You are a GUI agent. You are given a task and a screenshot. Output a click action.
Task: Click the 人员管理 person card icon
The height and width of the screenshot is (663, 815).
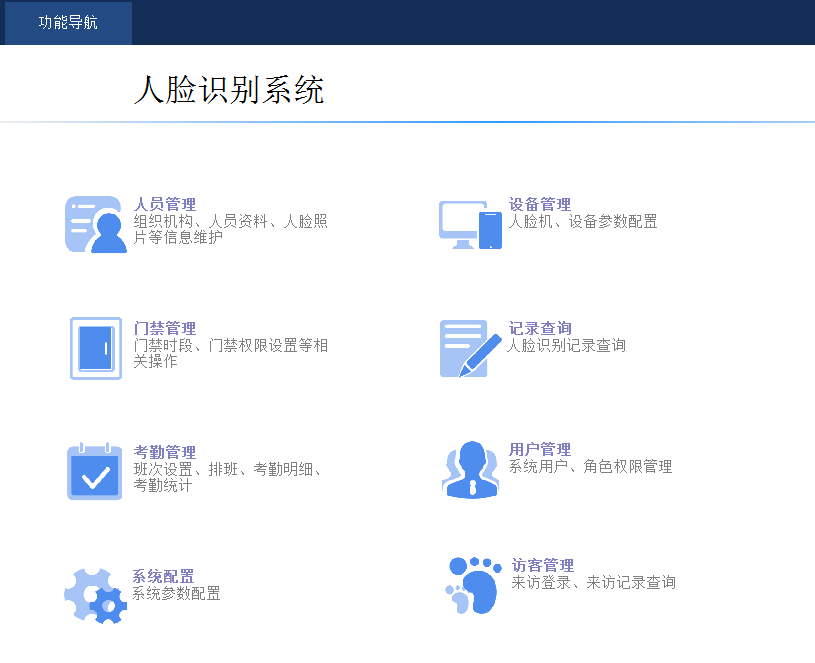(96, 224)
